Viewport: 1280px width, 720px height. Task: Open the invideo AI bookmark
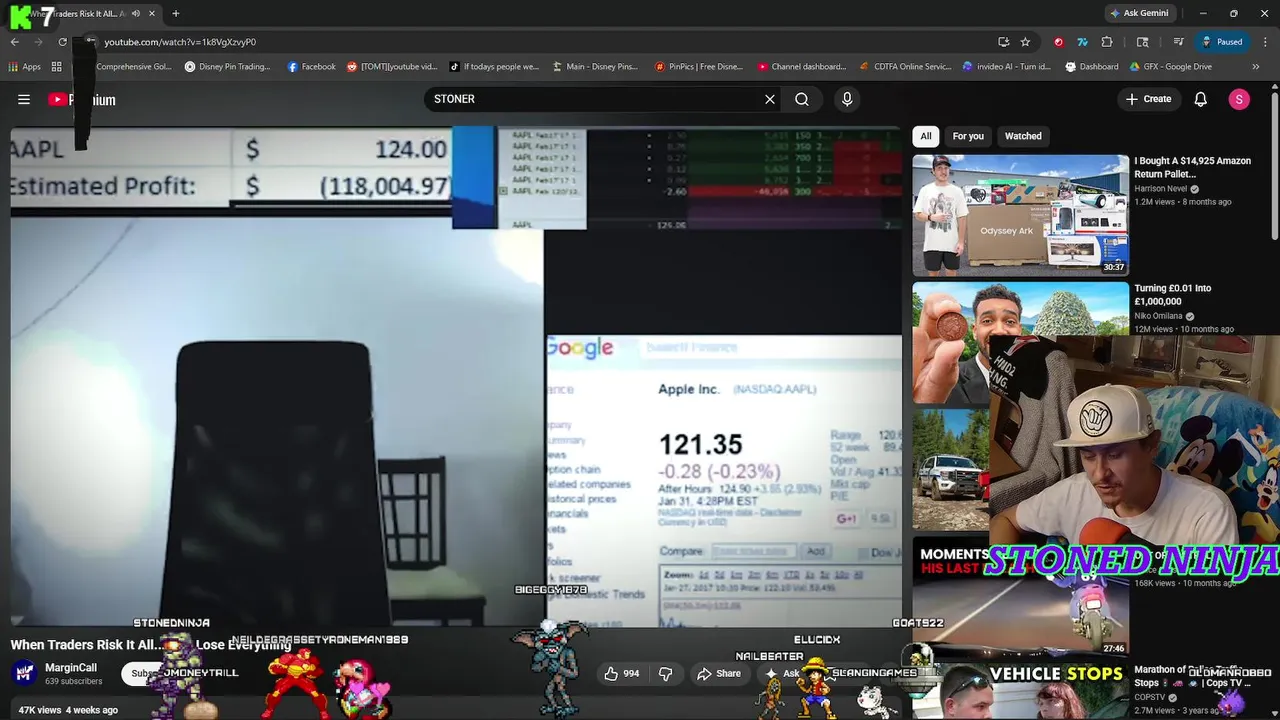pos(1006,67)
